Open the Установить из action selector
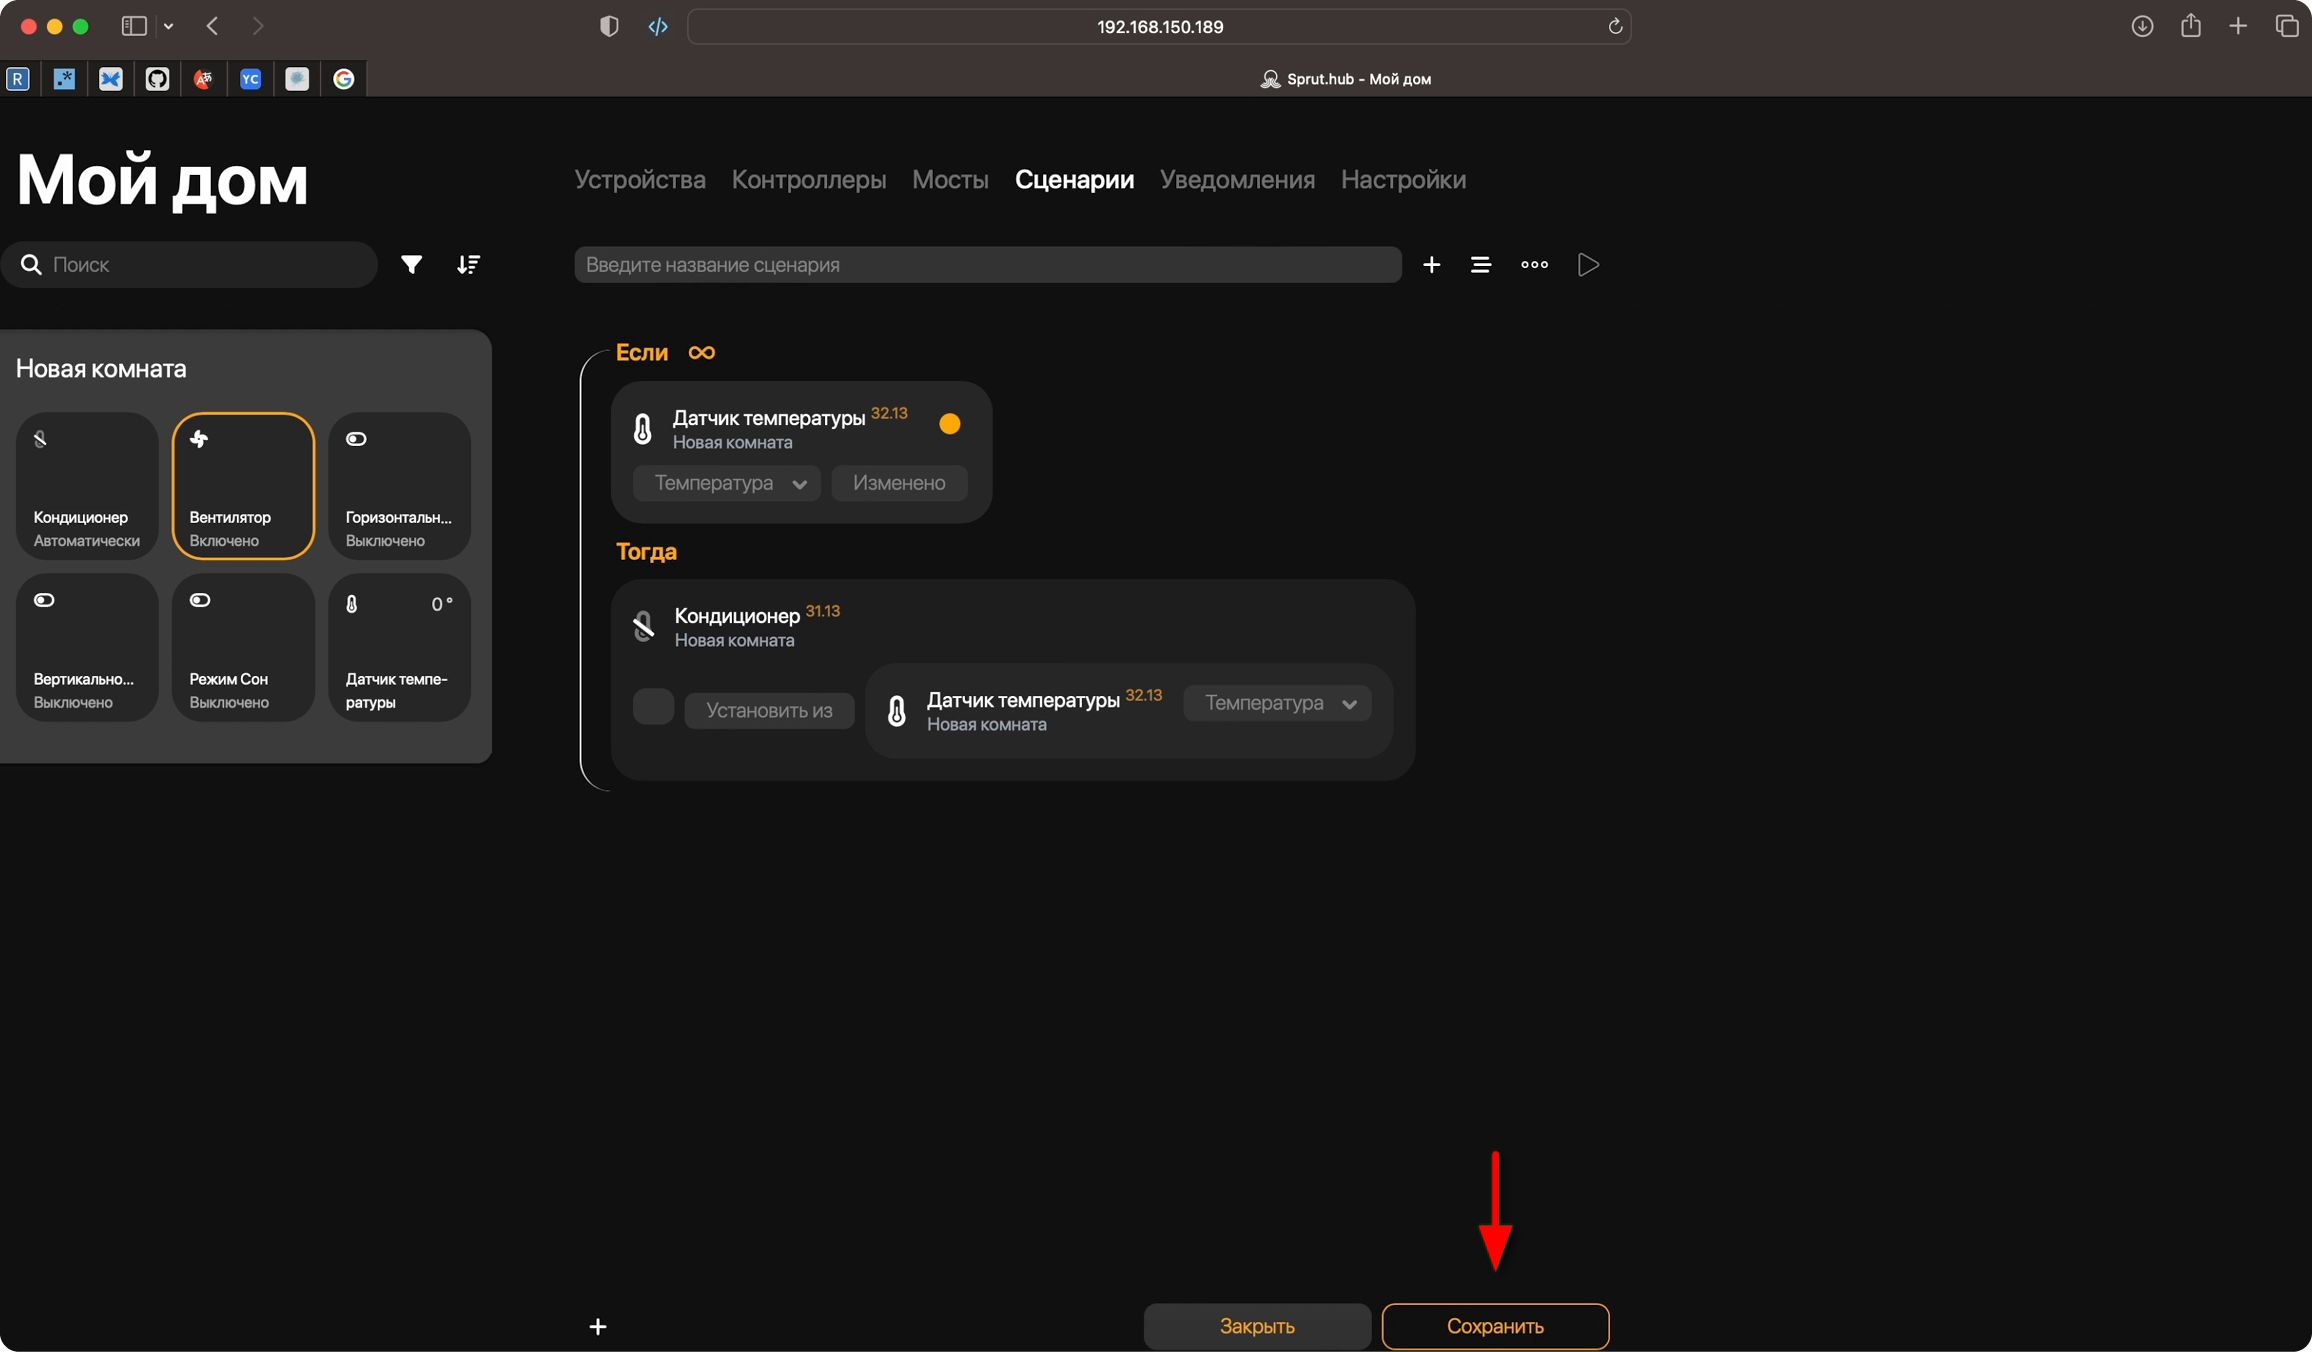 click(x=769, y=710)
